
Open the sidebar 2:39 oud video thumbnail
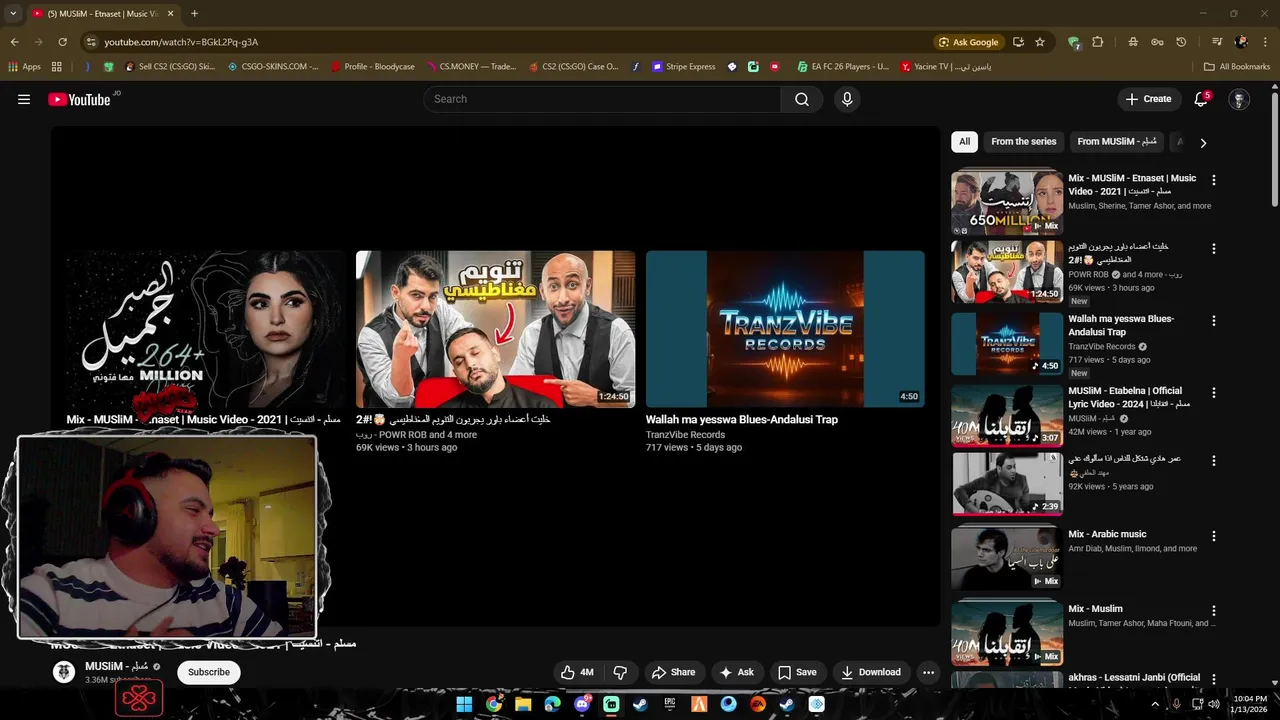(x=1006, y=484)
